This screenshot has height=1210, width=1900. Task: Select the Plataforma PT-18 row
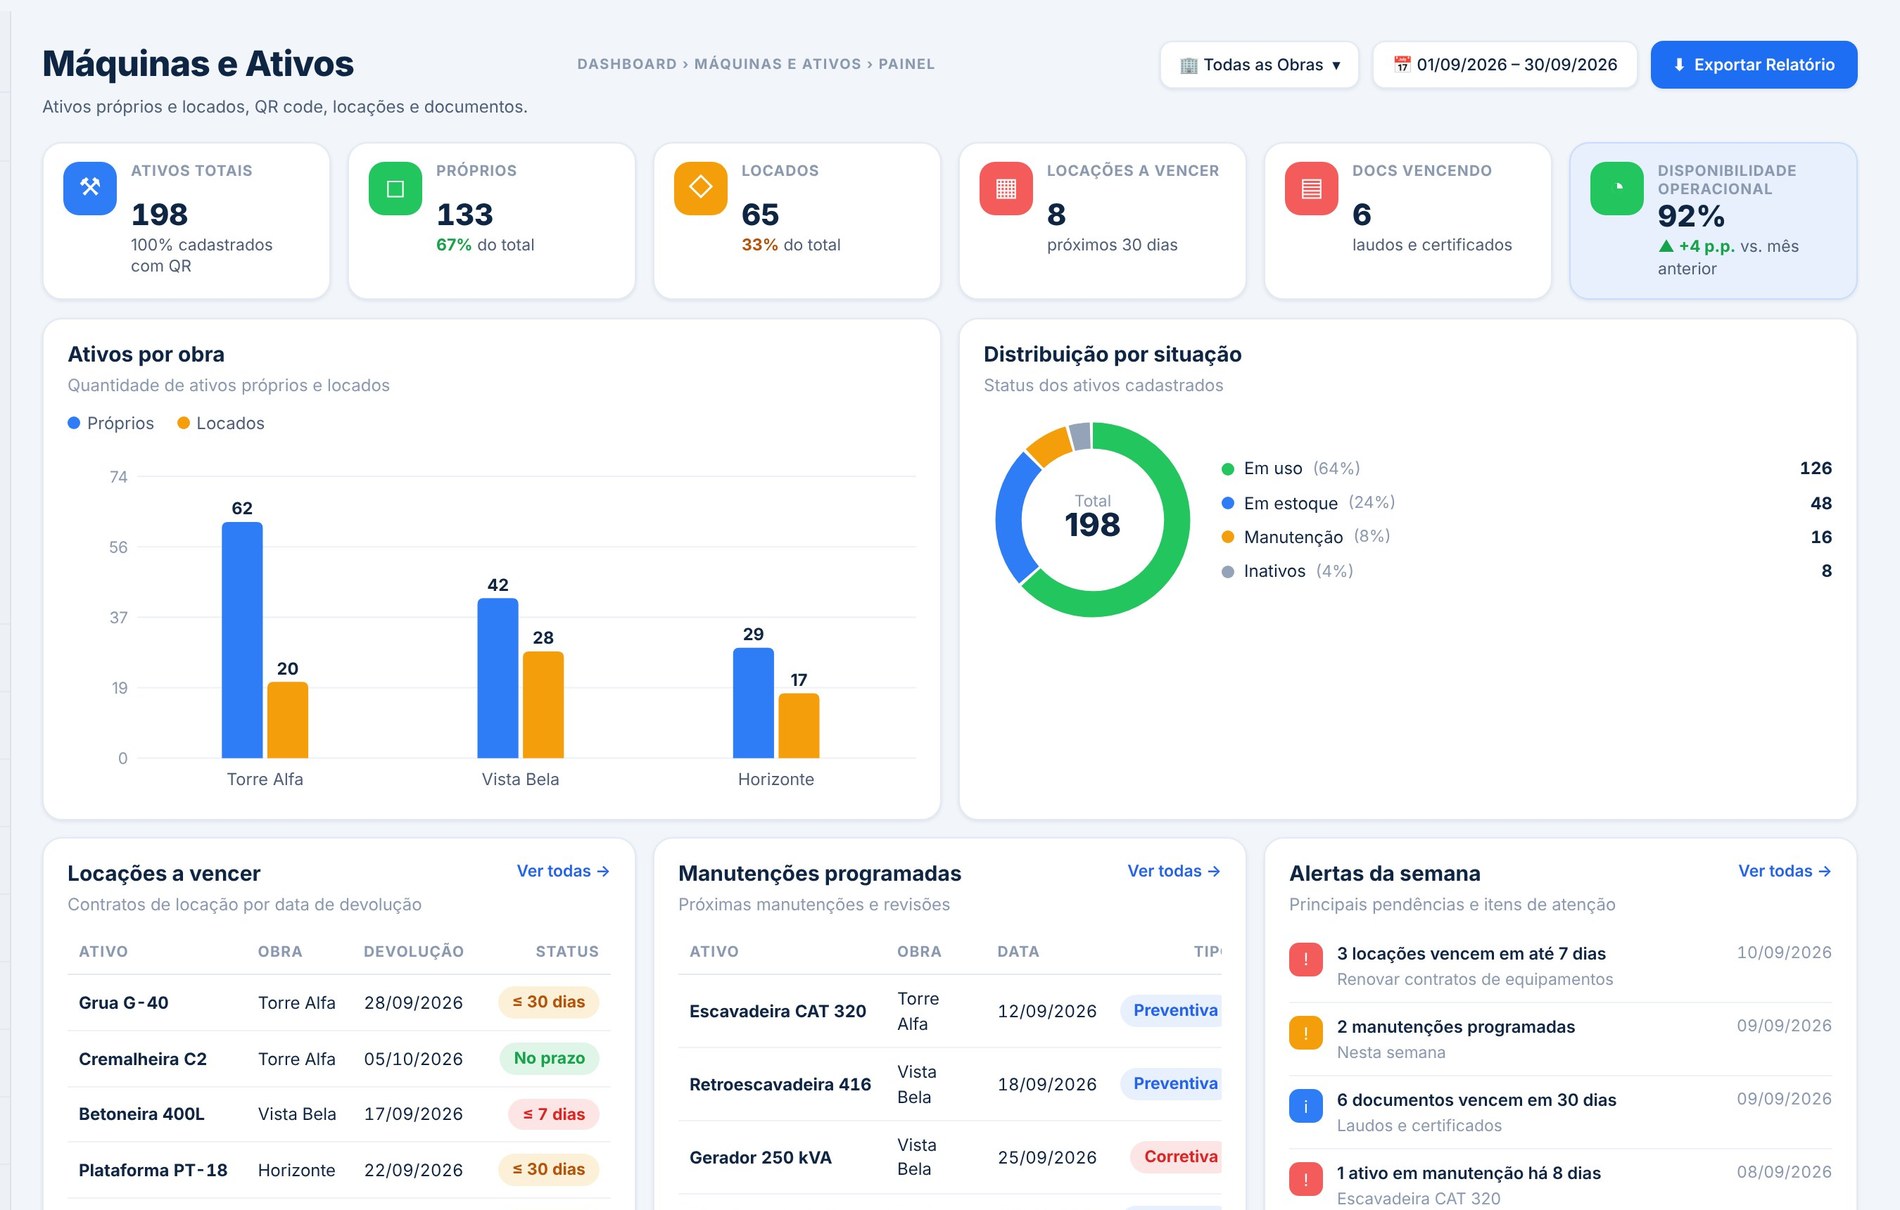point(339,1170)
